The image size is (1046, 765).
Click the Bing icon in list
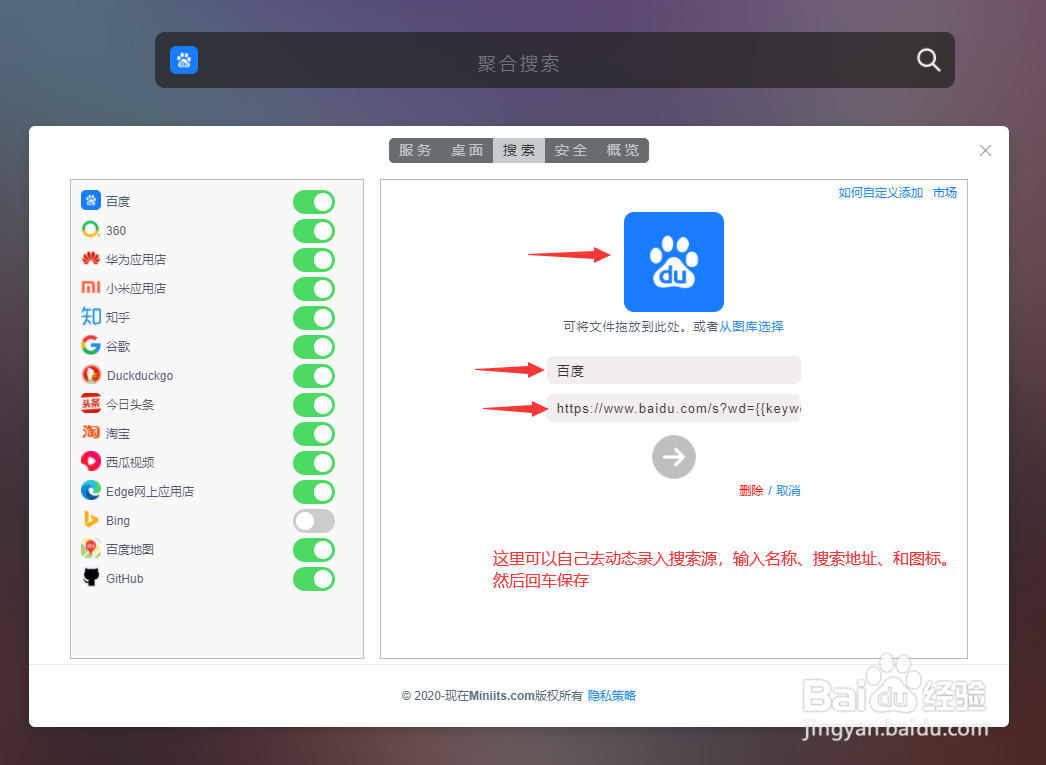click(x=91, y=520)
